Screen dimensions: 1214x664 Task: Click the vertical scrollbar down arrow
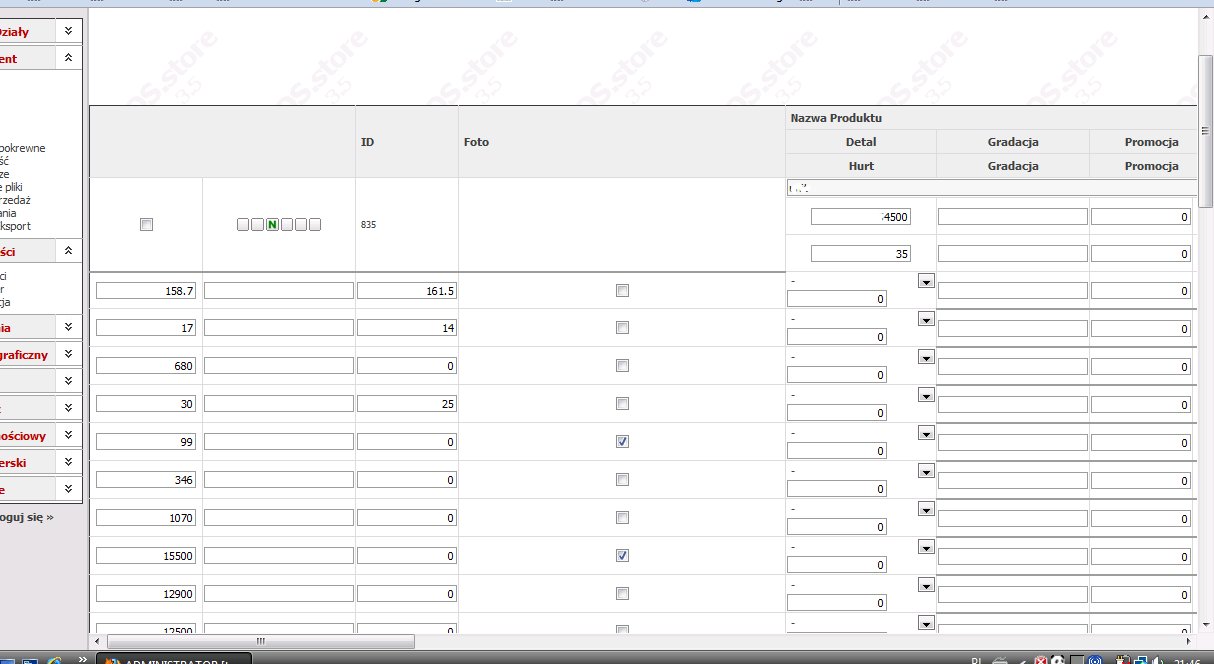point(1205,622)
